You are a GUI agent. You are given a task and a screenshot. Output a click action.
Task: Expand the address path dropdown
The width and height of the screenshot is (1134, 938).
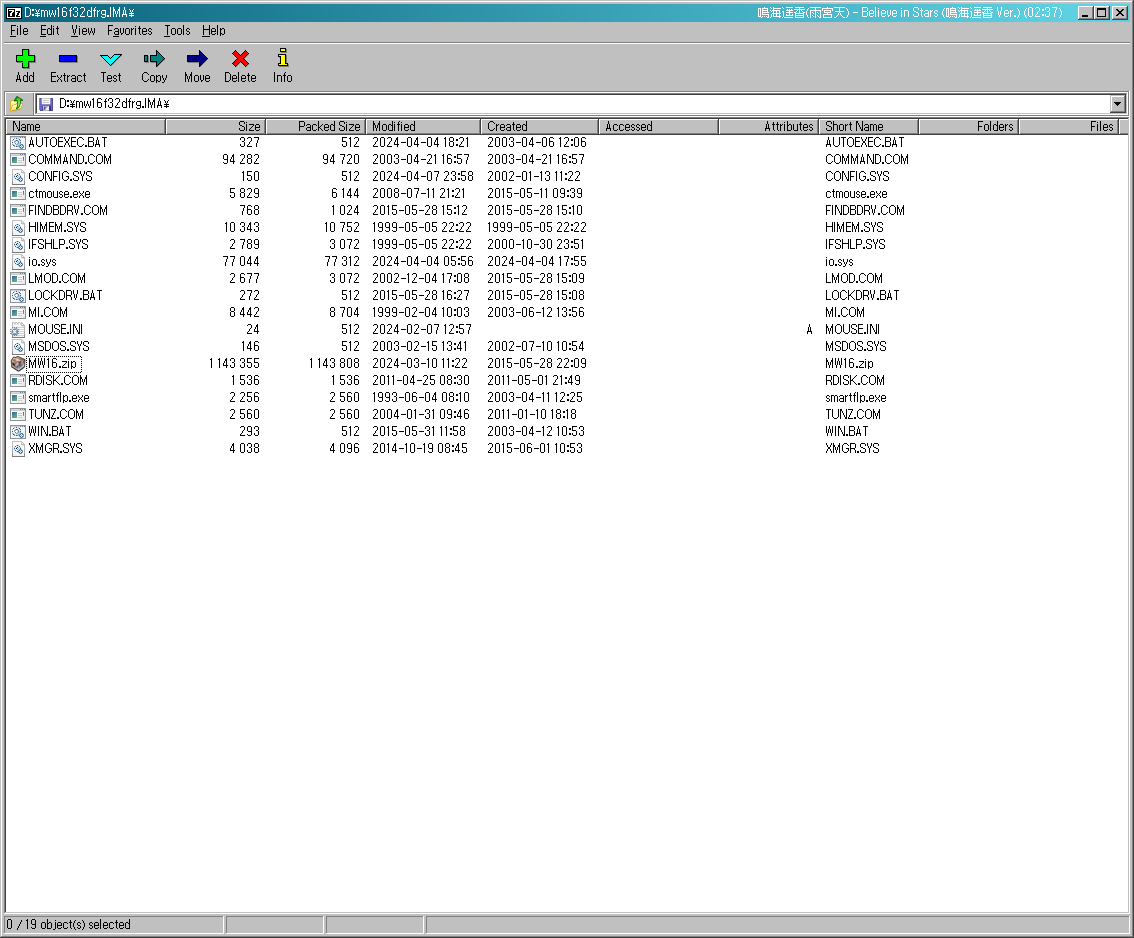[1117, 104]
